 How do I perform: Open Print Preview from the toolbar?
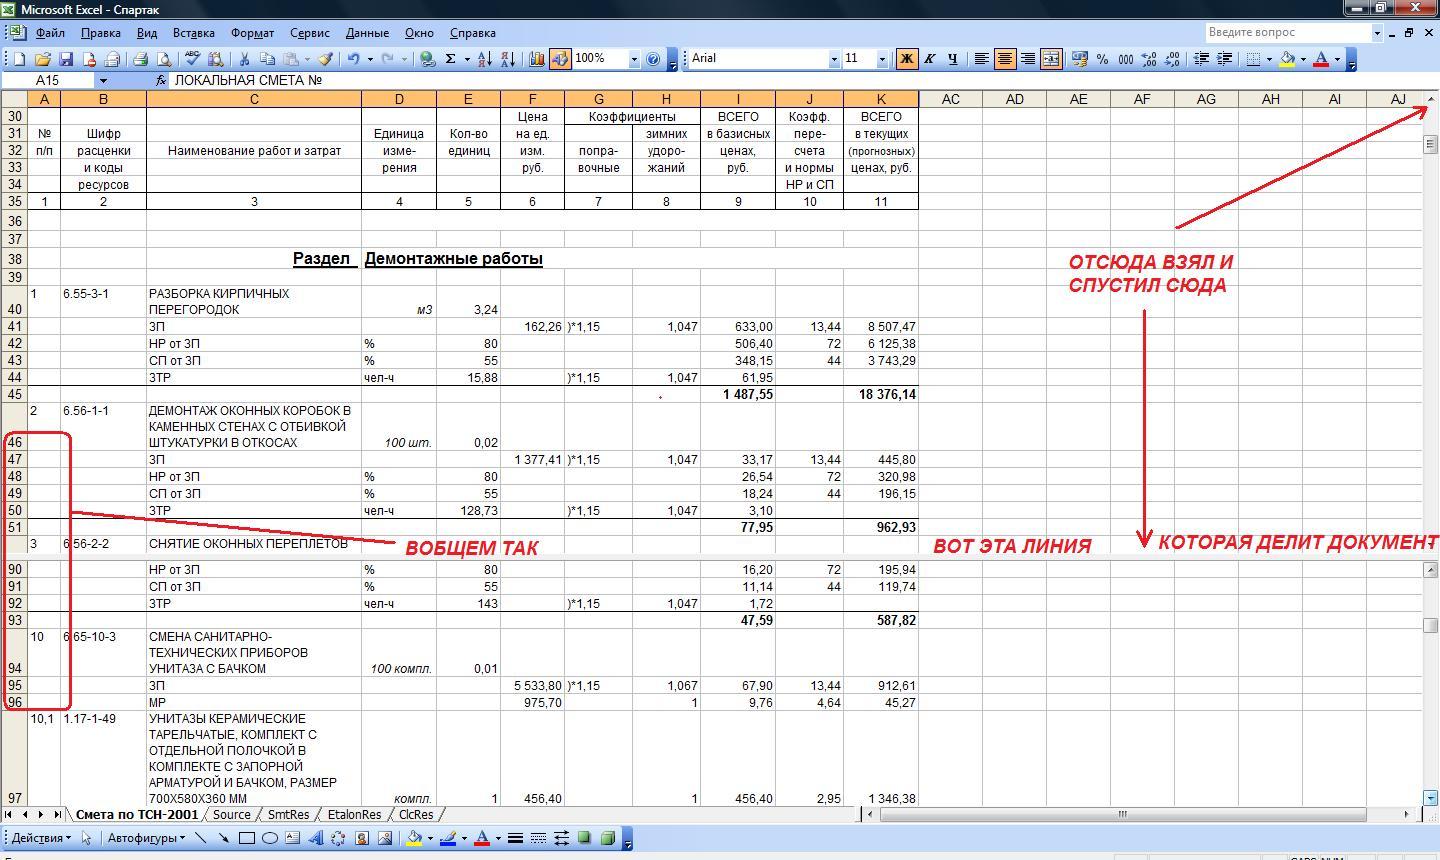[164, 59]
